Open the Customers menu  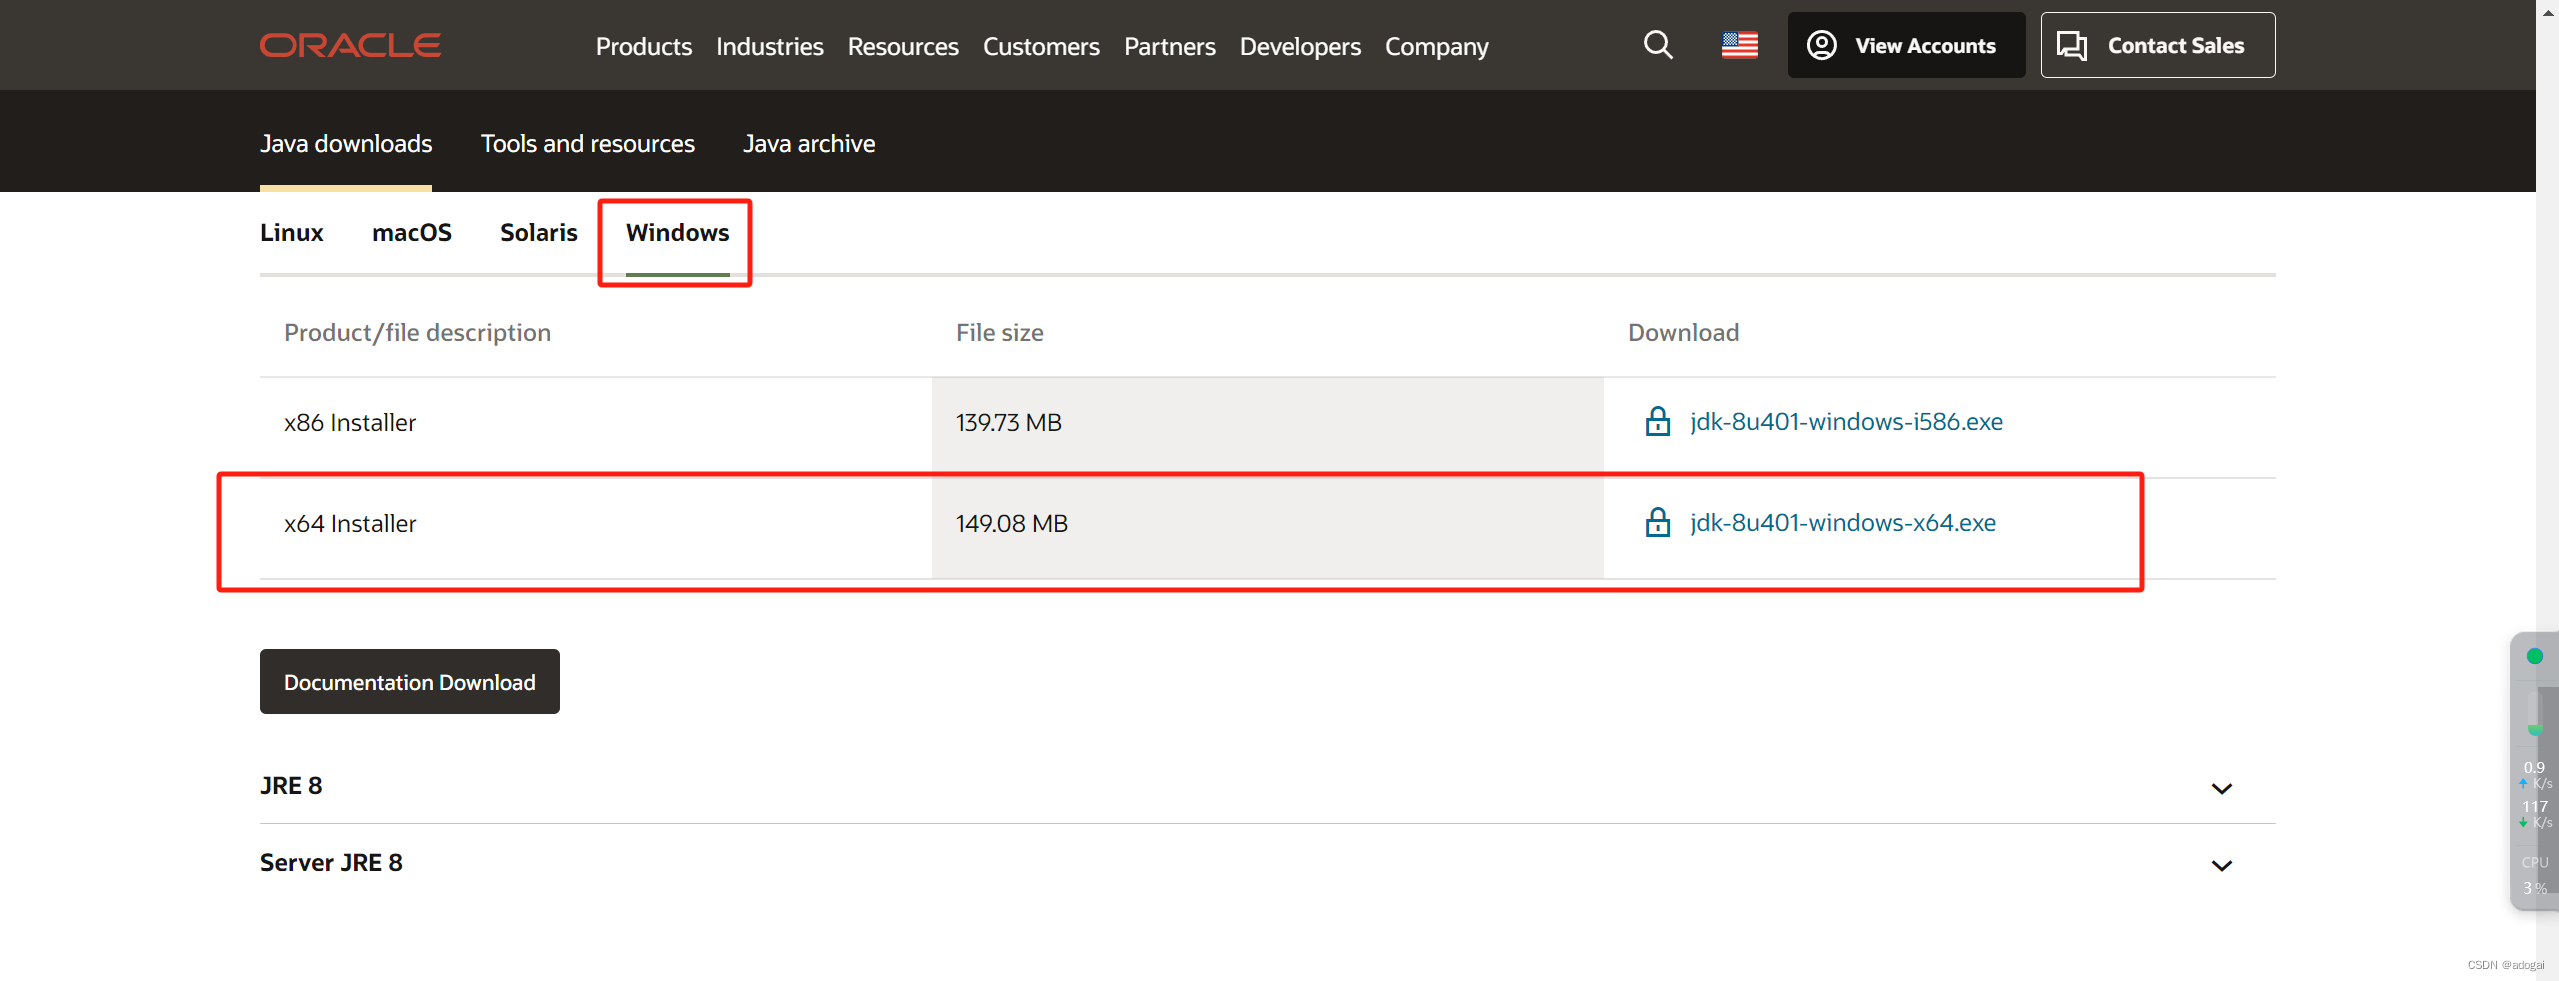1041,46
